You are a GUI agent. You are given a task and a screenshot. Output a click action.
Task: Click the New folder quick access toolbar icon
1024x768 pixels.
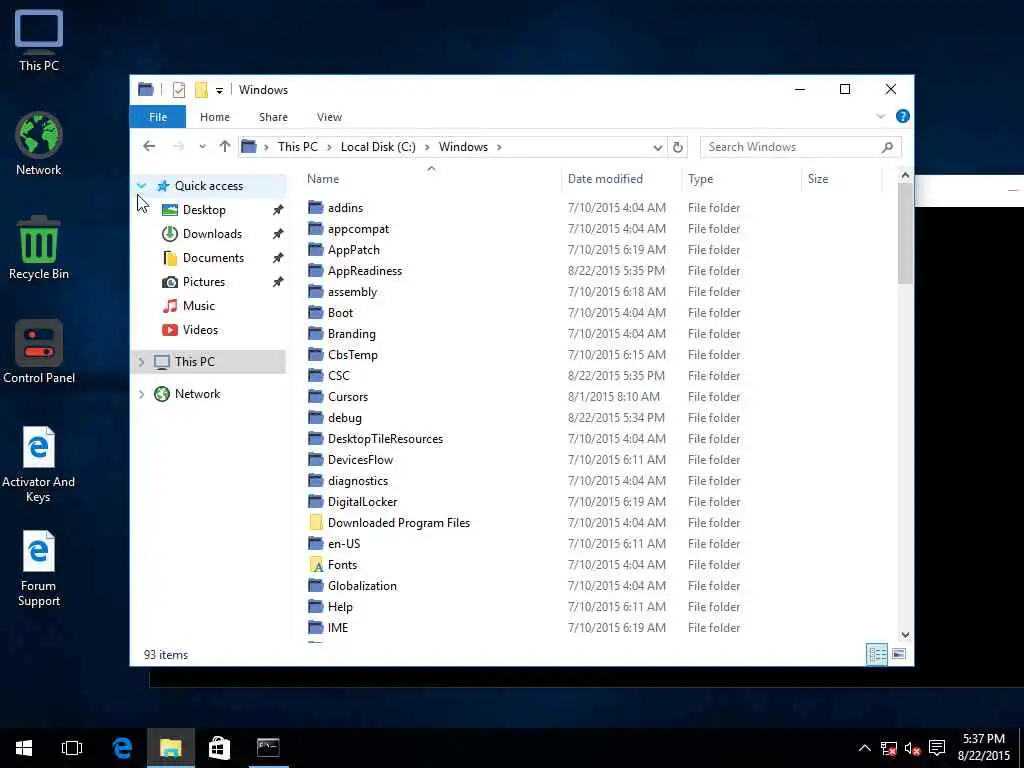point(201,90)
